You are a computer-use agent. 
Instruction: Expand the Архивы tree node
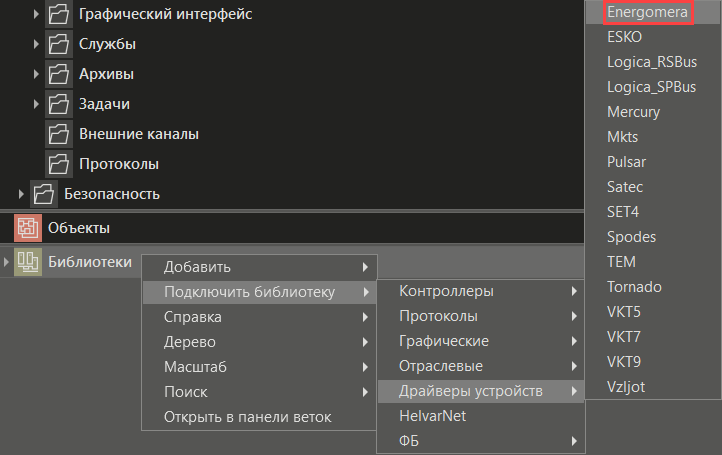click(x=36, y=74)
